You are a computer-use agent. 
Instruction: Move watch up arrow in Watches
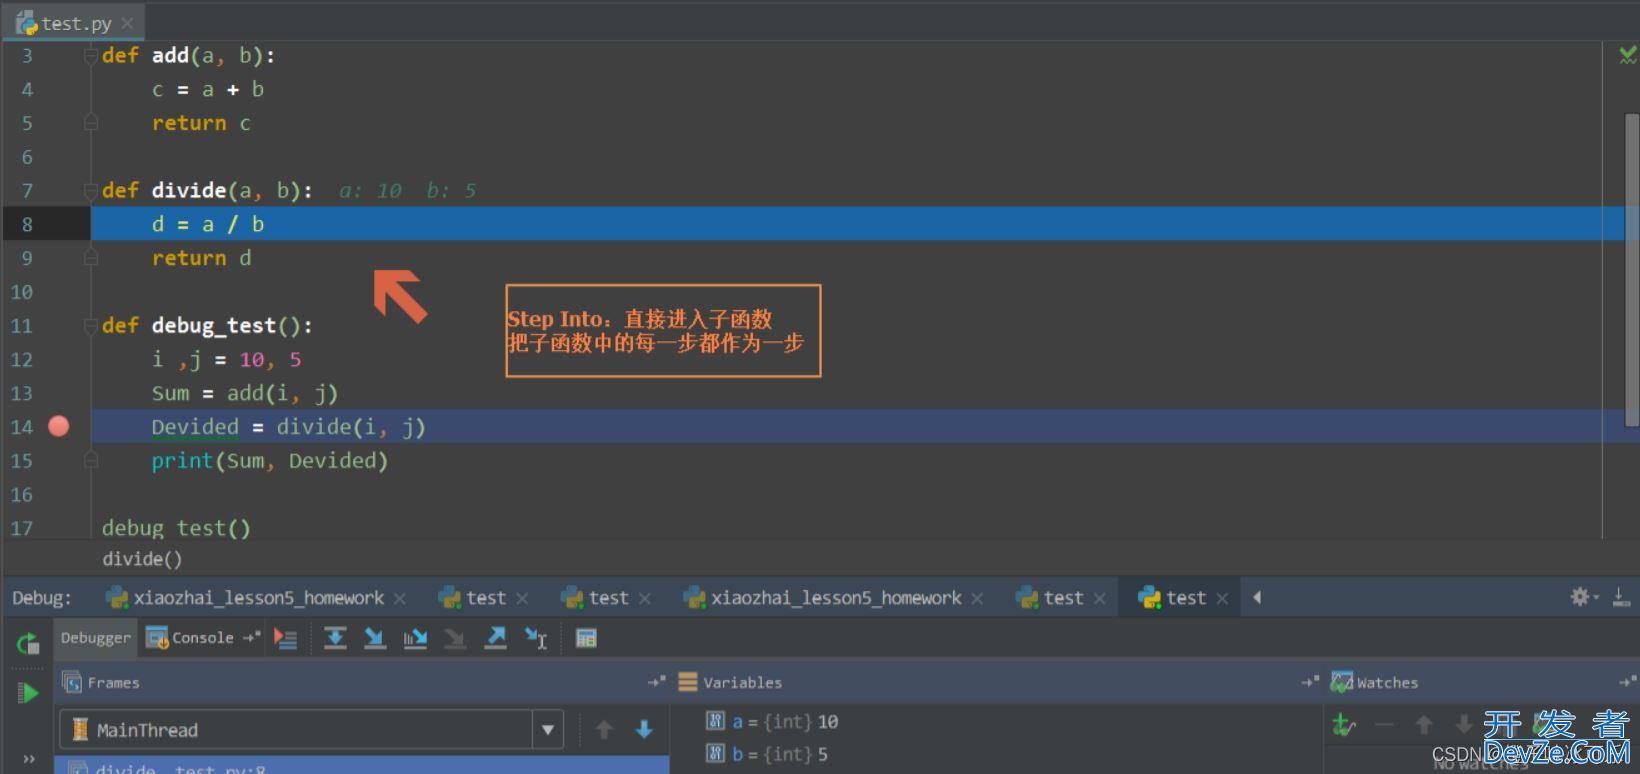pyautogui.click(x=1424, y=724)
